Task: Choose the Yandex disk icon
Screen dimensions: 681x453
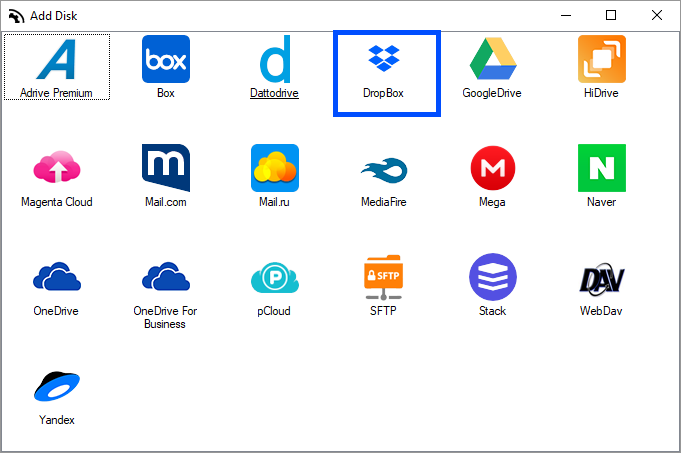Action: pyautogui.click(x=57, y=386)
